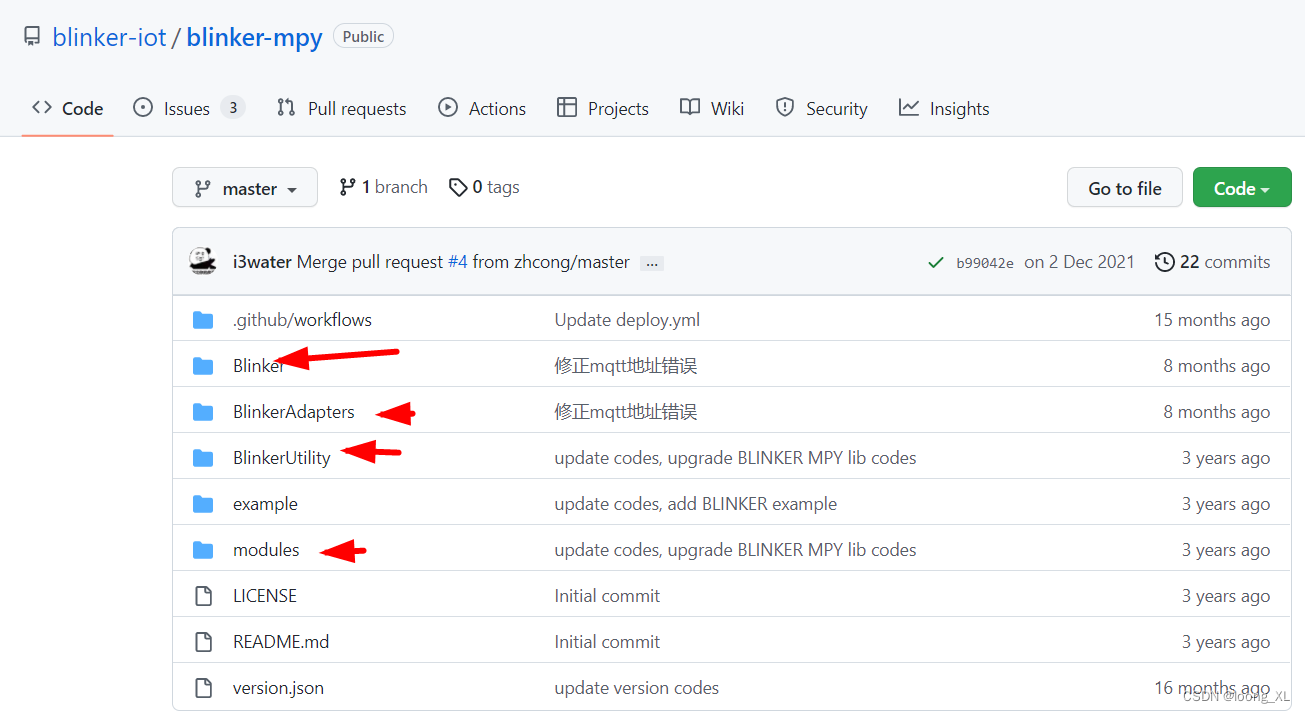Image resolution: width=1305 pixels, height=713 pixels.
Task: Click the Go to file button
Action: [x=1125, y=188]
